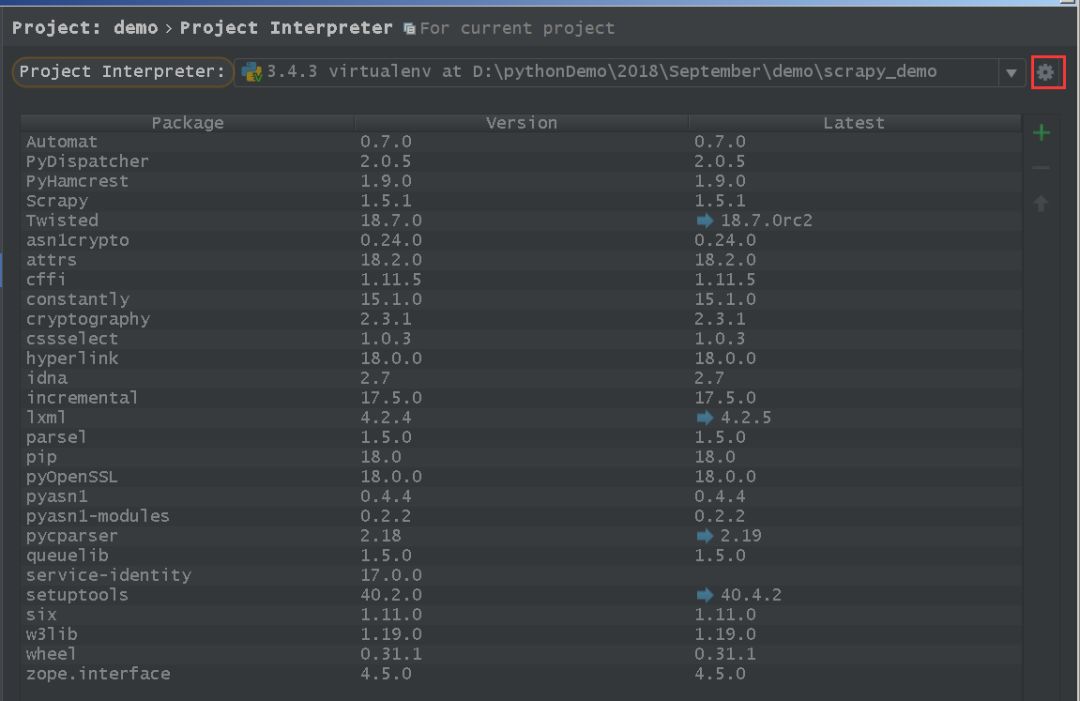Select the six package row
The width and height of the screenshot is (1080, 701).
[521, 615]
